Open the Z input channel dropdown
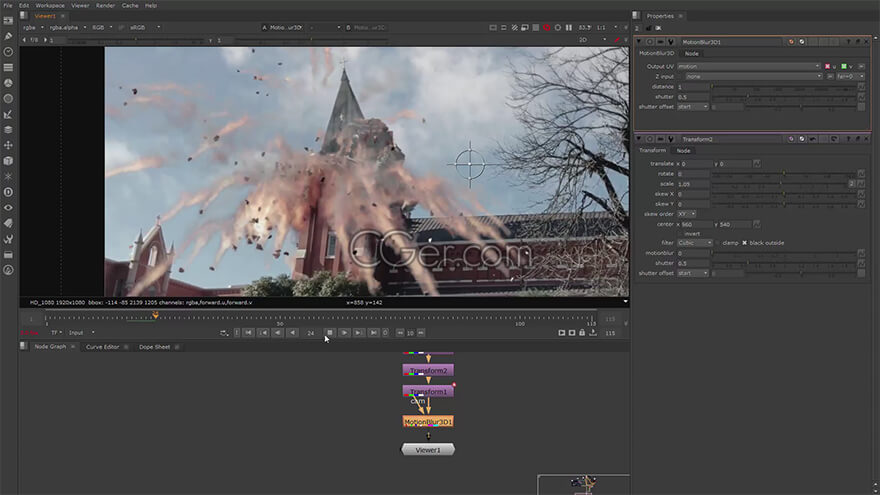The width and height of the screenshot is (880, 495). pos(754,76)
